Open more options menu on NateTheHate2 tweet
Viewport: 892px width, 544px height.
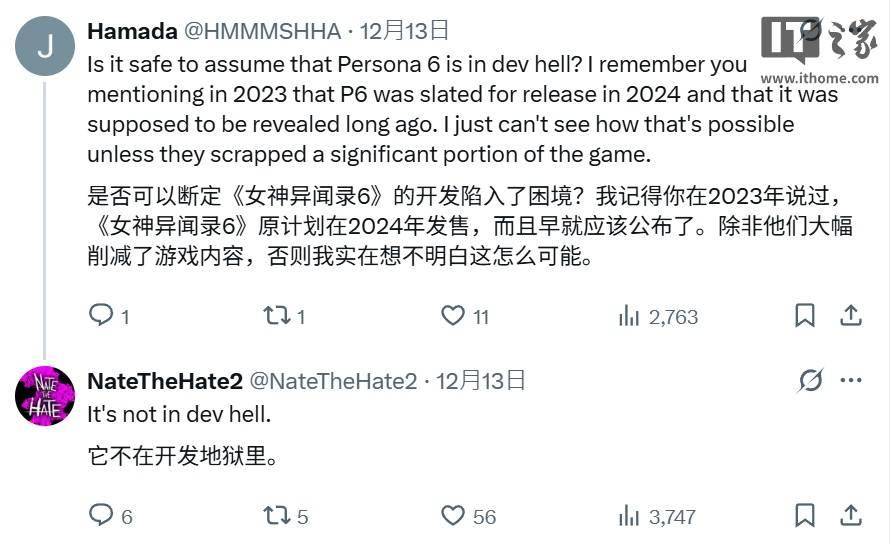(851, 380)
